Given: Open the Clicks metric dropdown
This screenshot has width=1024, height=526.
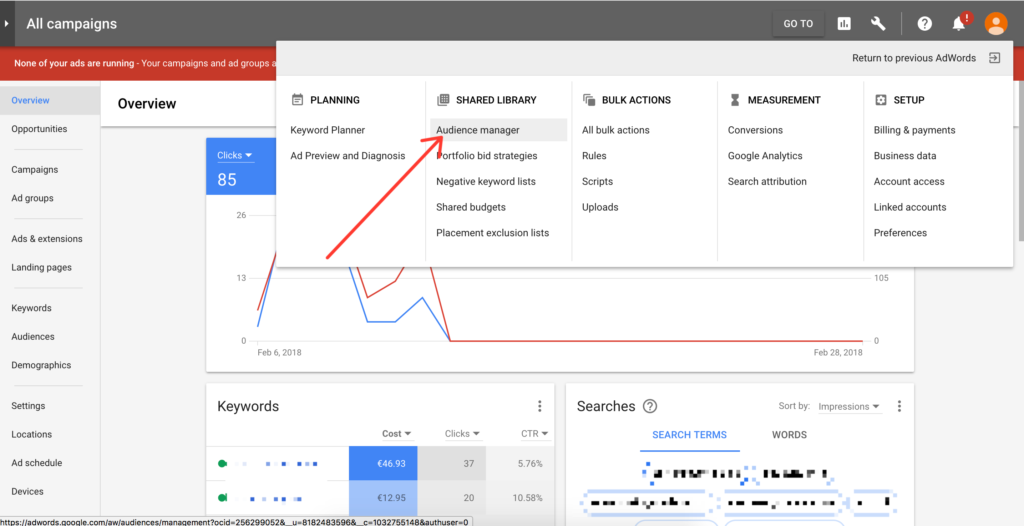Looking at the screenshot, I should pos(235,155).
